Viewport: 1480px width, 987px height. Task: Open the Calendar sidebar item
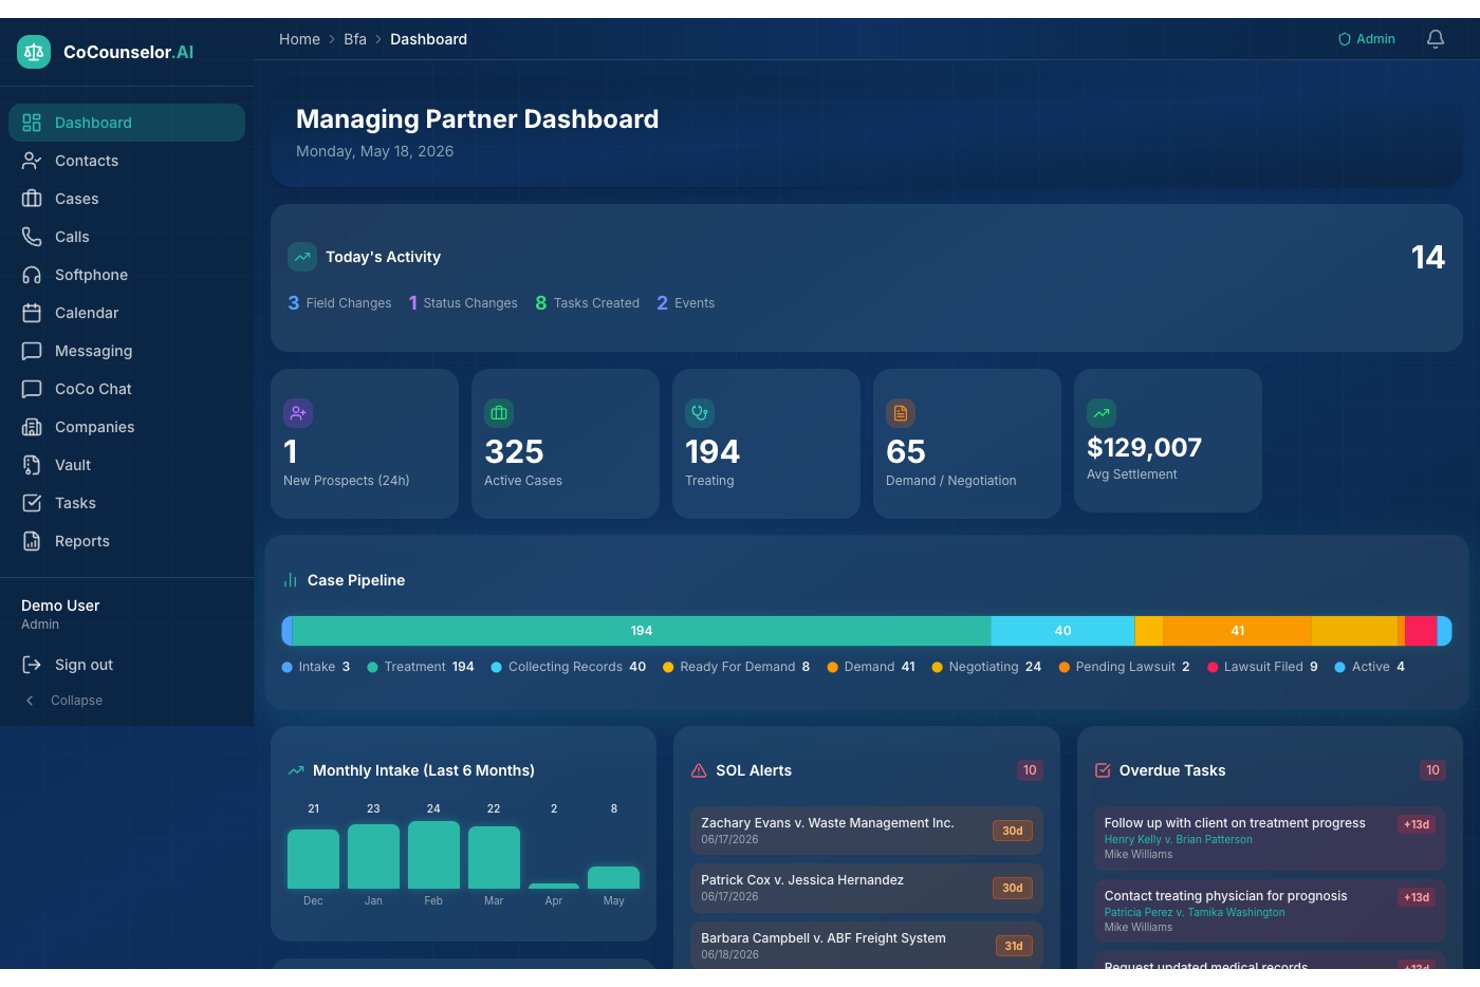click(127, 312)
